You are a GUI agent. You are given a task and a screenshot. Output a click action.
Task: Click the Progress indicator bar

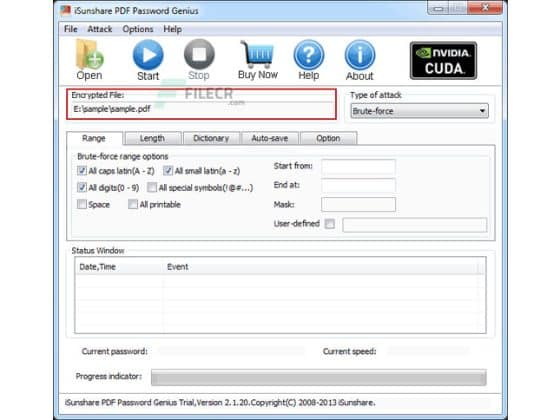point(319,378)
